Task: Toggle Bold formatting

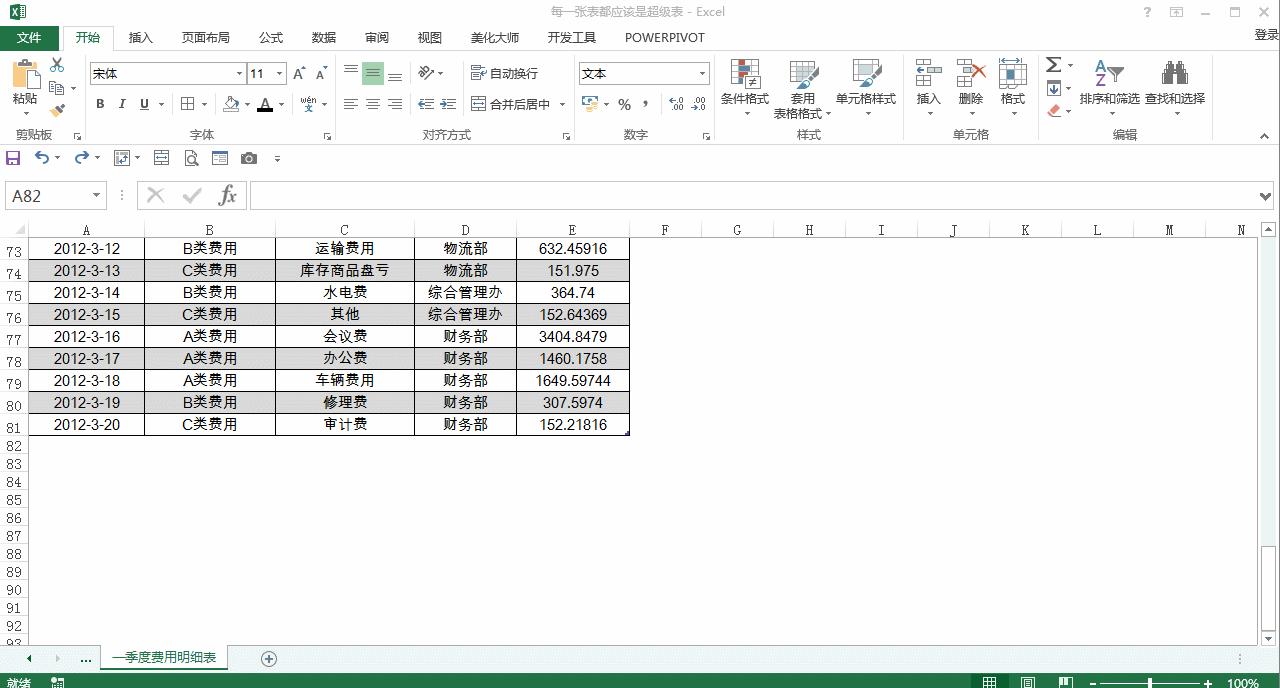Action: [100, 104]
